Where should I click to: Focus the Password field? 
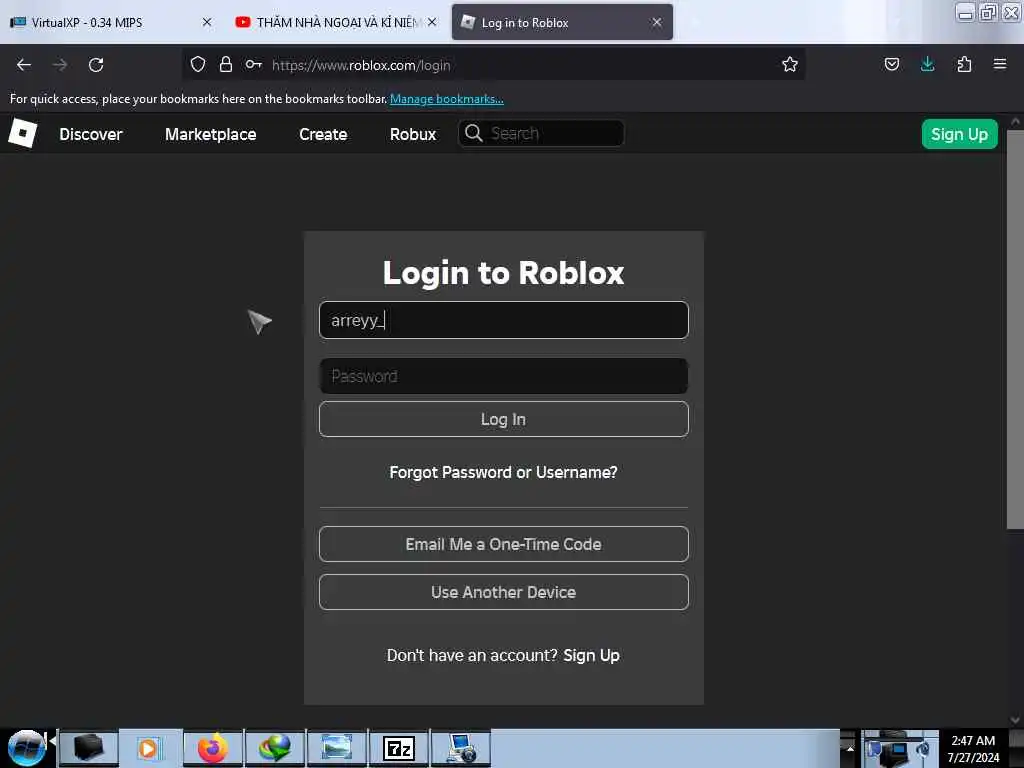click(x=504, y=376)
